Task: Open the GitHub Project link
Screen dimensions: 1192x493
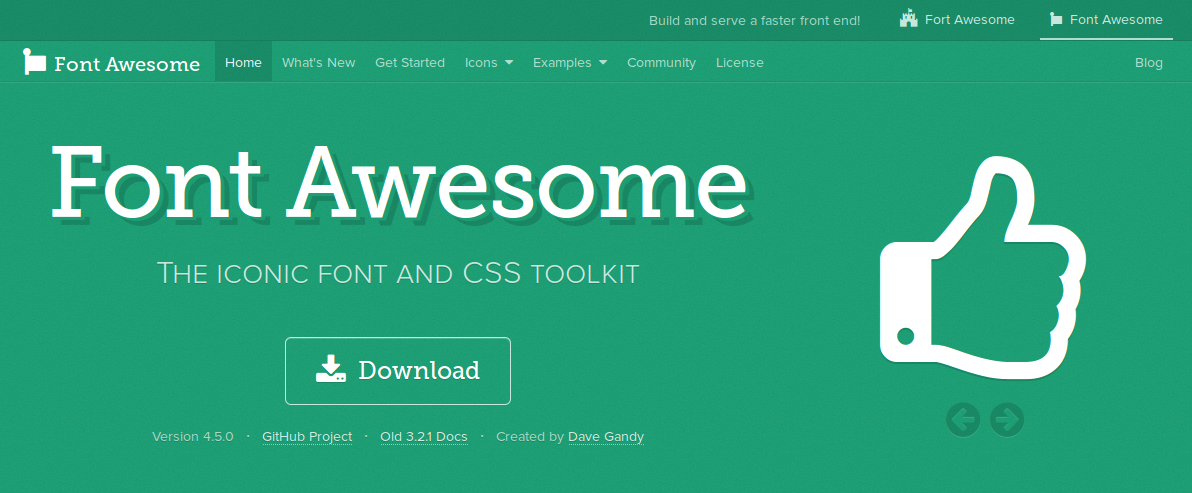Action: 307,437
